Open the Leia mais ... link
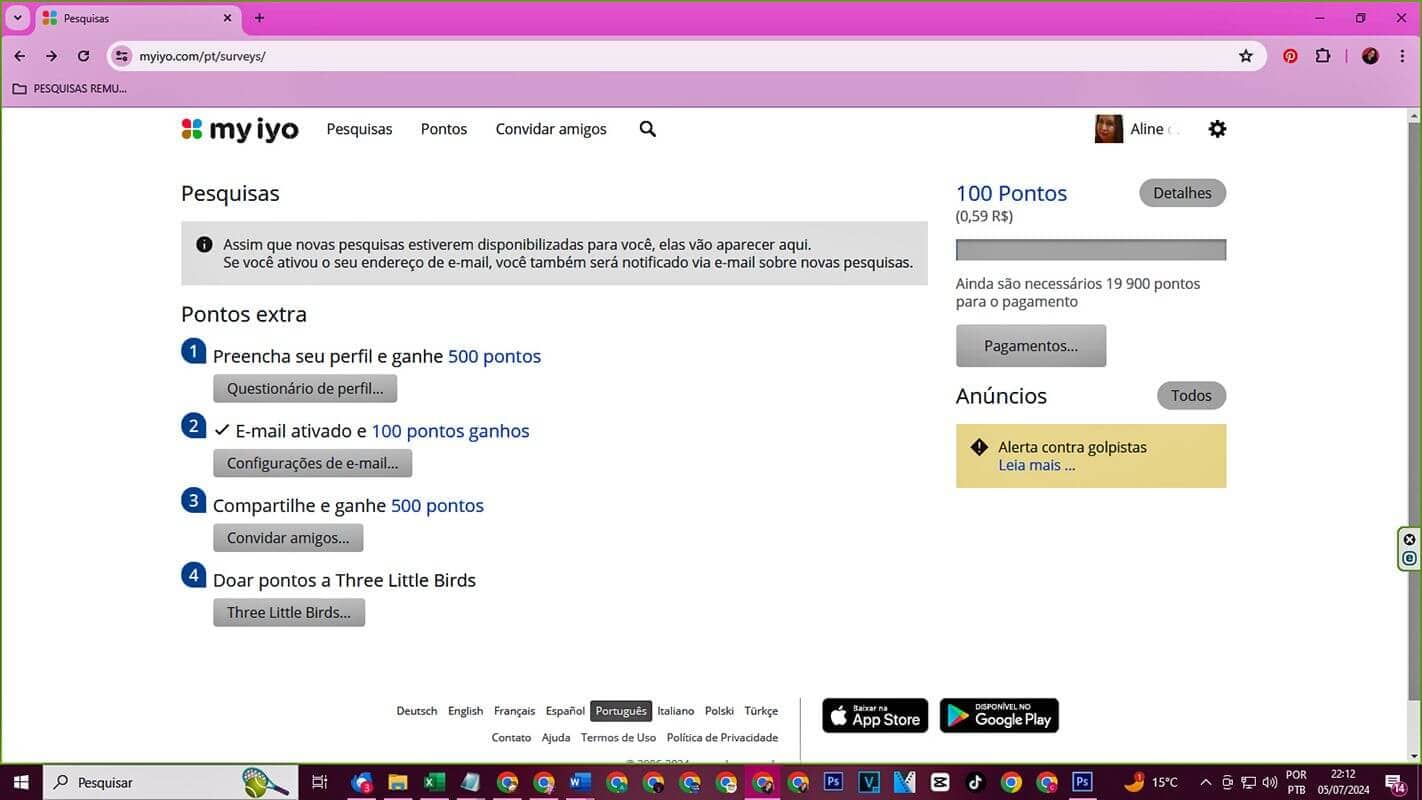 click(x=1036, y=465)
